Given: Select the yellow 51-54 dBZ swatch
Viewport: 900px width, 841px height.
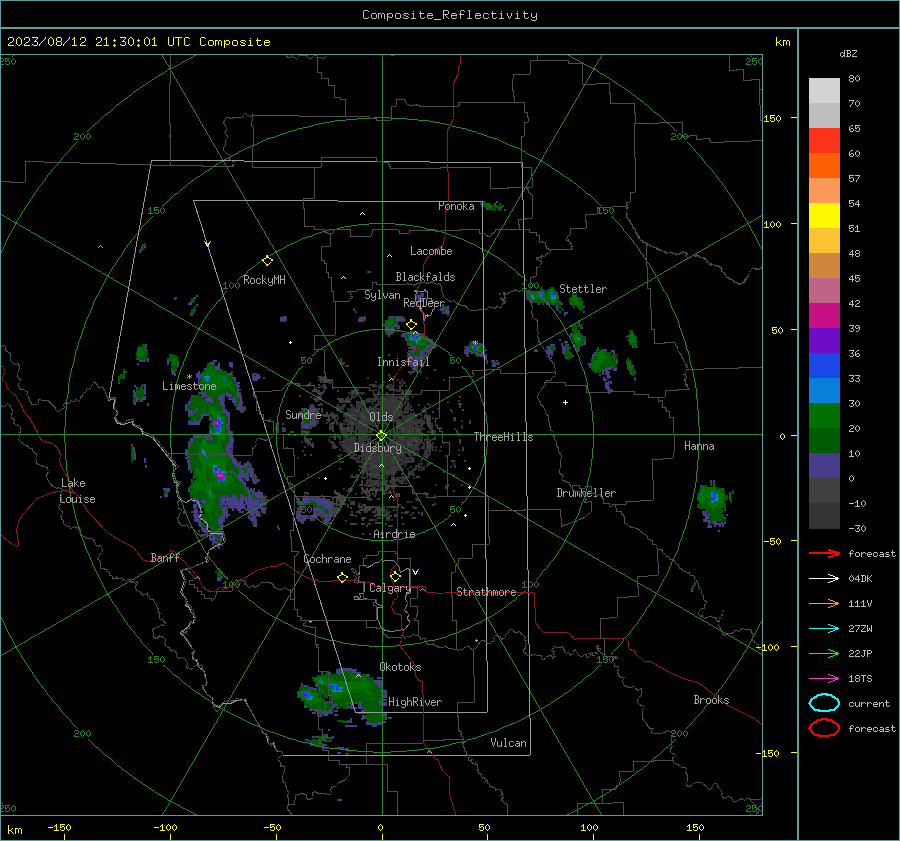Looking at the screenshot, I should [x=824, y=216].
